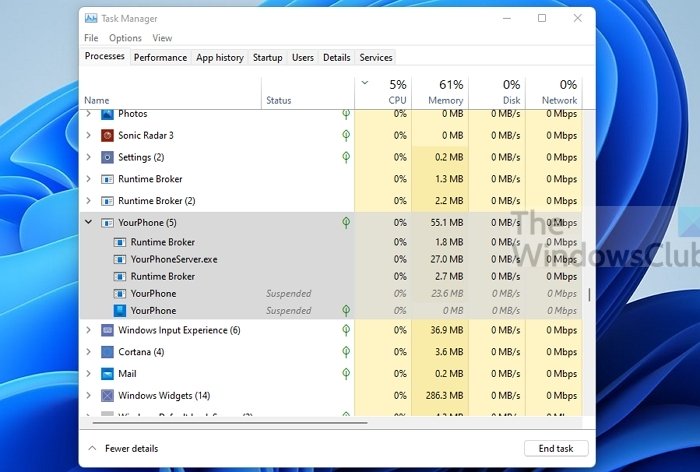Click the YourPhone group icon
700x472 pixels.
coord(108,222)
